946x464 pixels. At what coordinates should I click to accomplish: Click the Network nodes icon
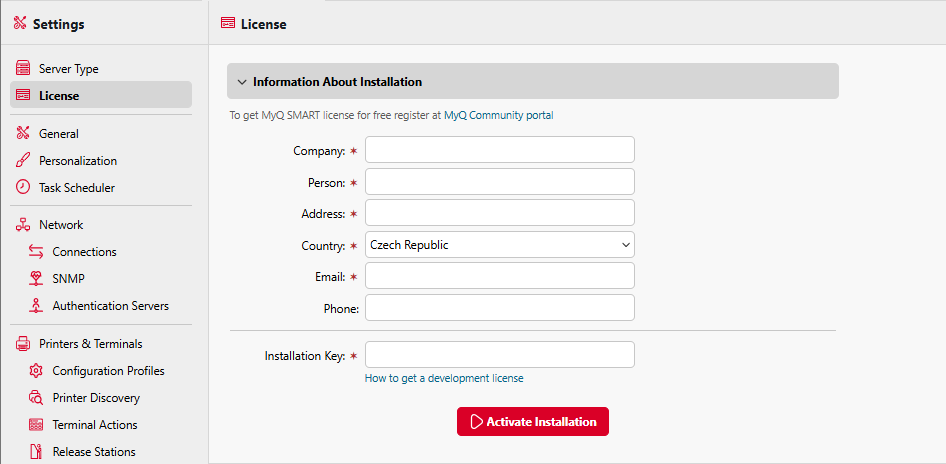click(23, 224)
